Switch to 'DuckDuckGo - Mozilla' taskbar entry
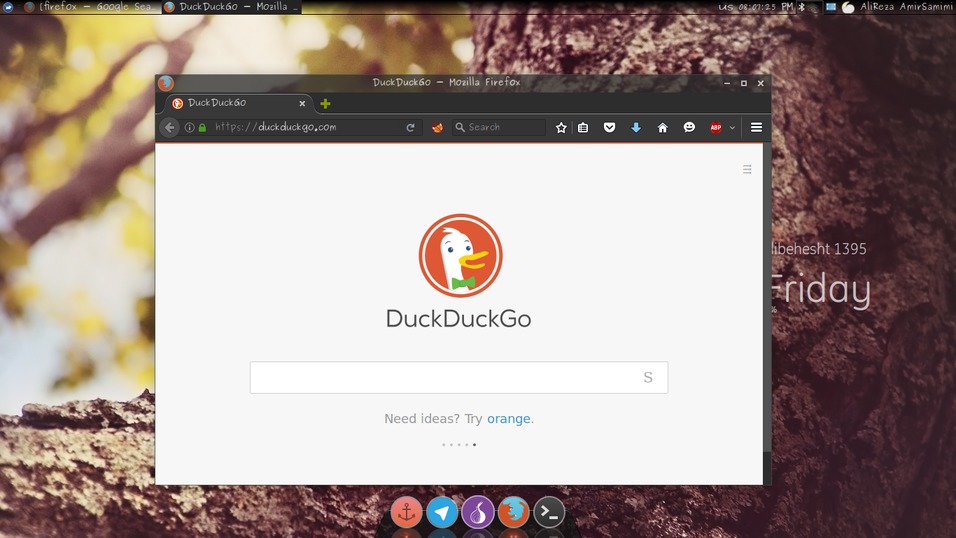 [232, 7]
